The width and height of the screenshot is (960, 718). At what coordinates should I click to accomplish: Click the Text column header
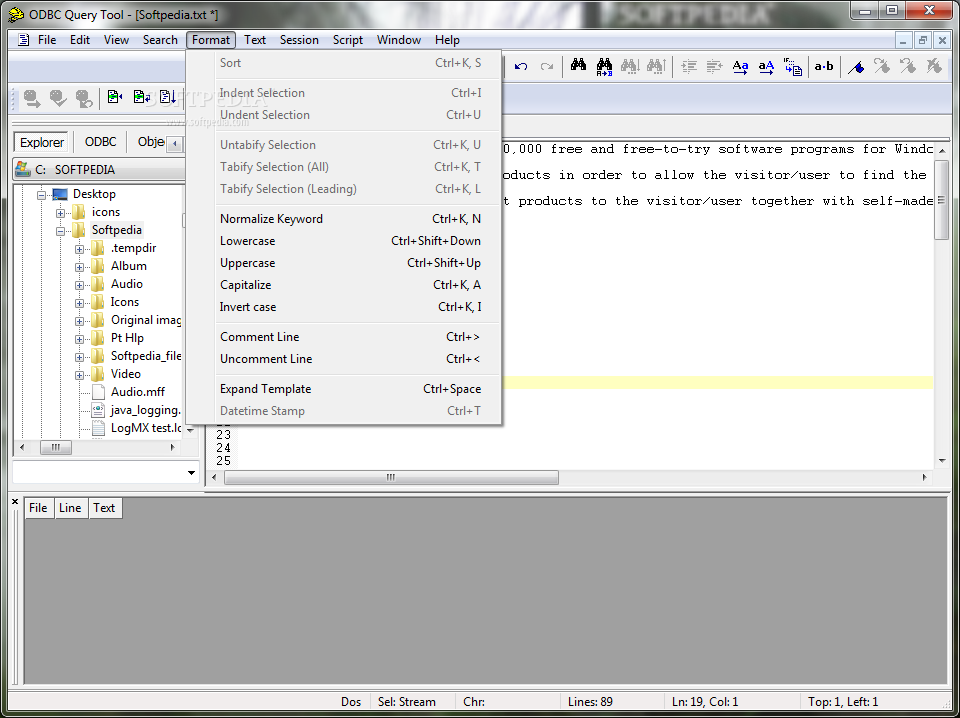click(104, 507)
